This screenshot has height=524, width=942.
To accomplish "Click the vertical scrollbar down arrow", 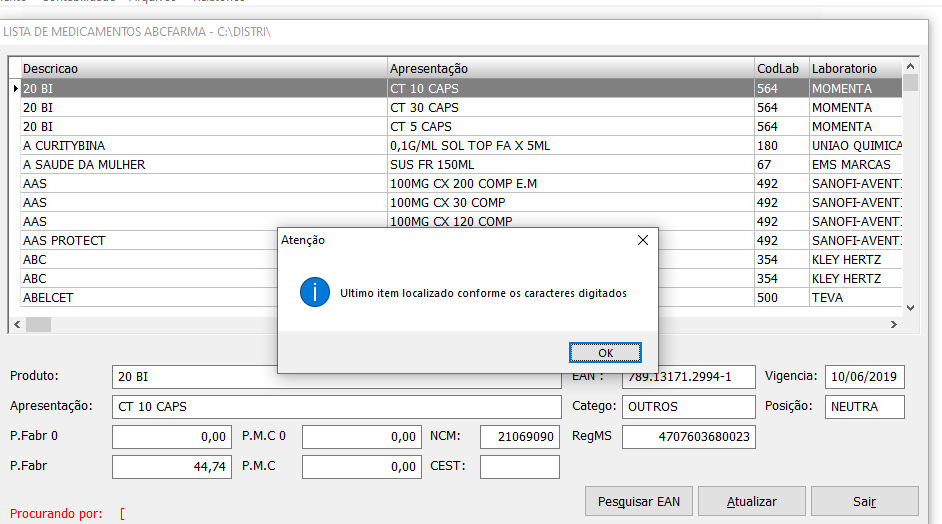I will (910, 308).
